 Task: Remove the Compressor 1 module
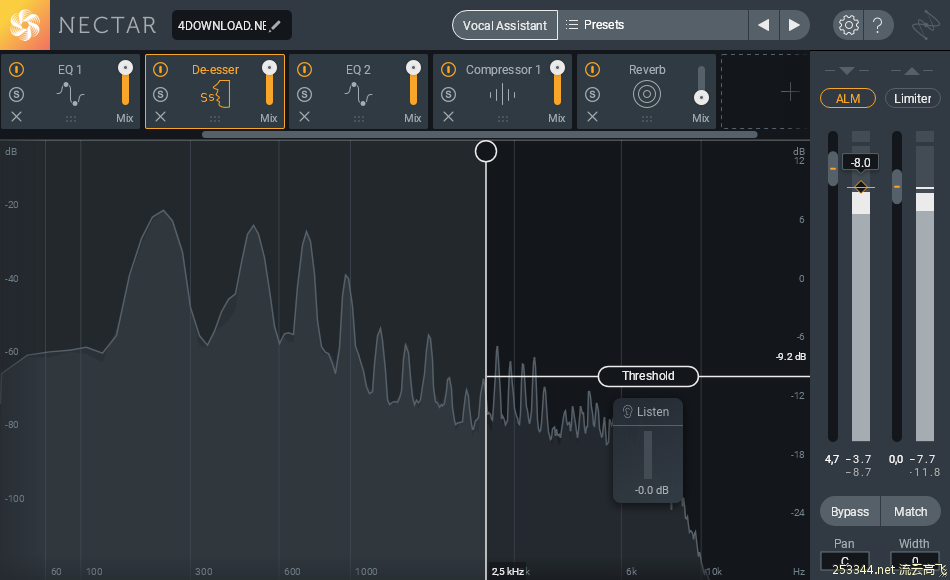click(x=448, y=117)
